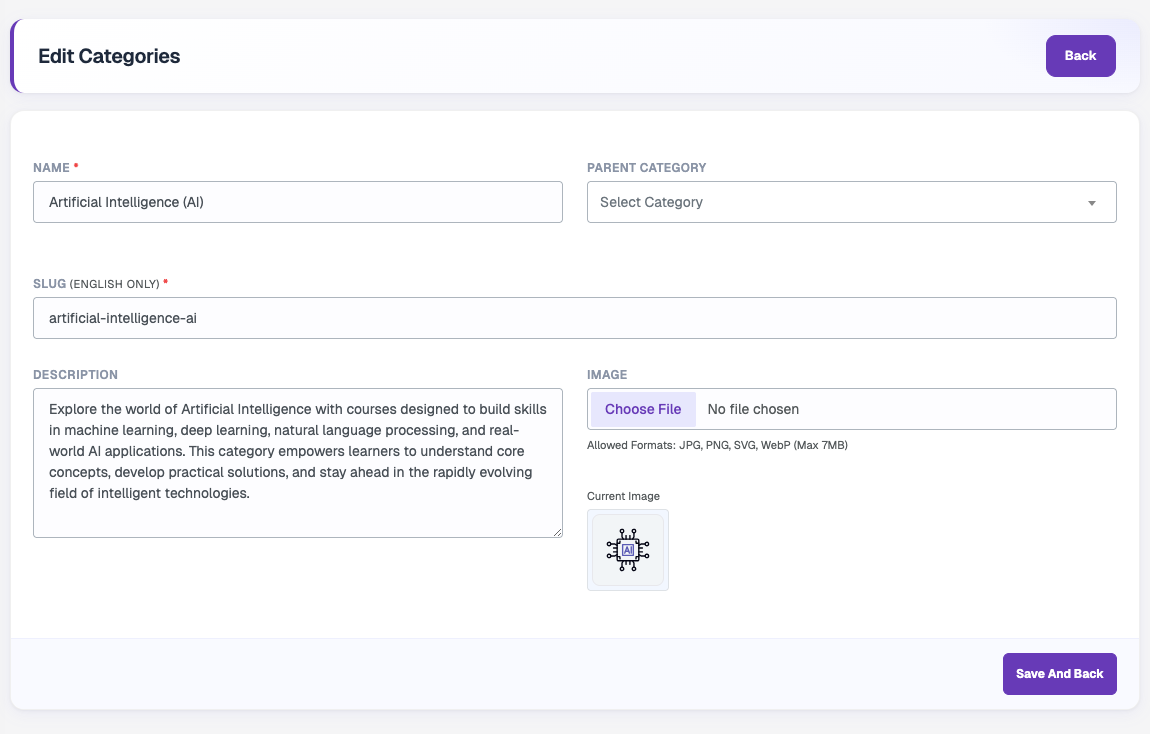Open the Parent Category dropdown
The image size is (1150, 734).
click(851, 202)
